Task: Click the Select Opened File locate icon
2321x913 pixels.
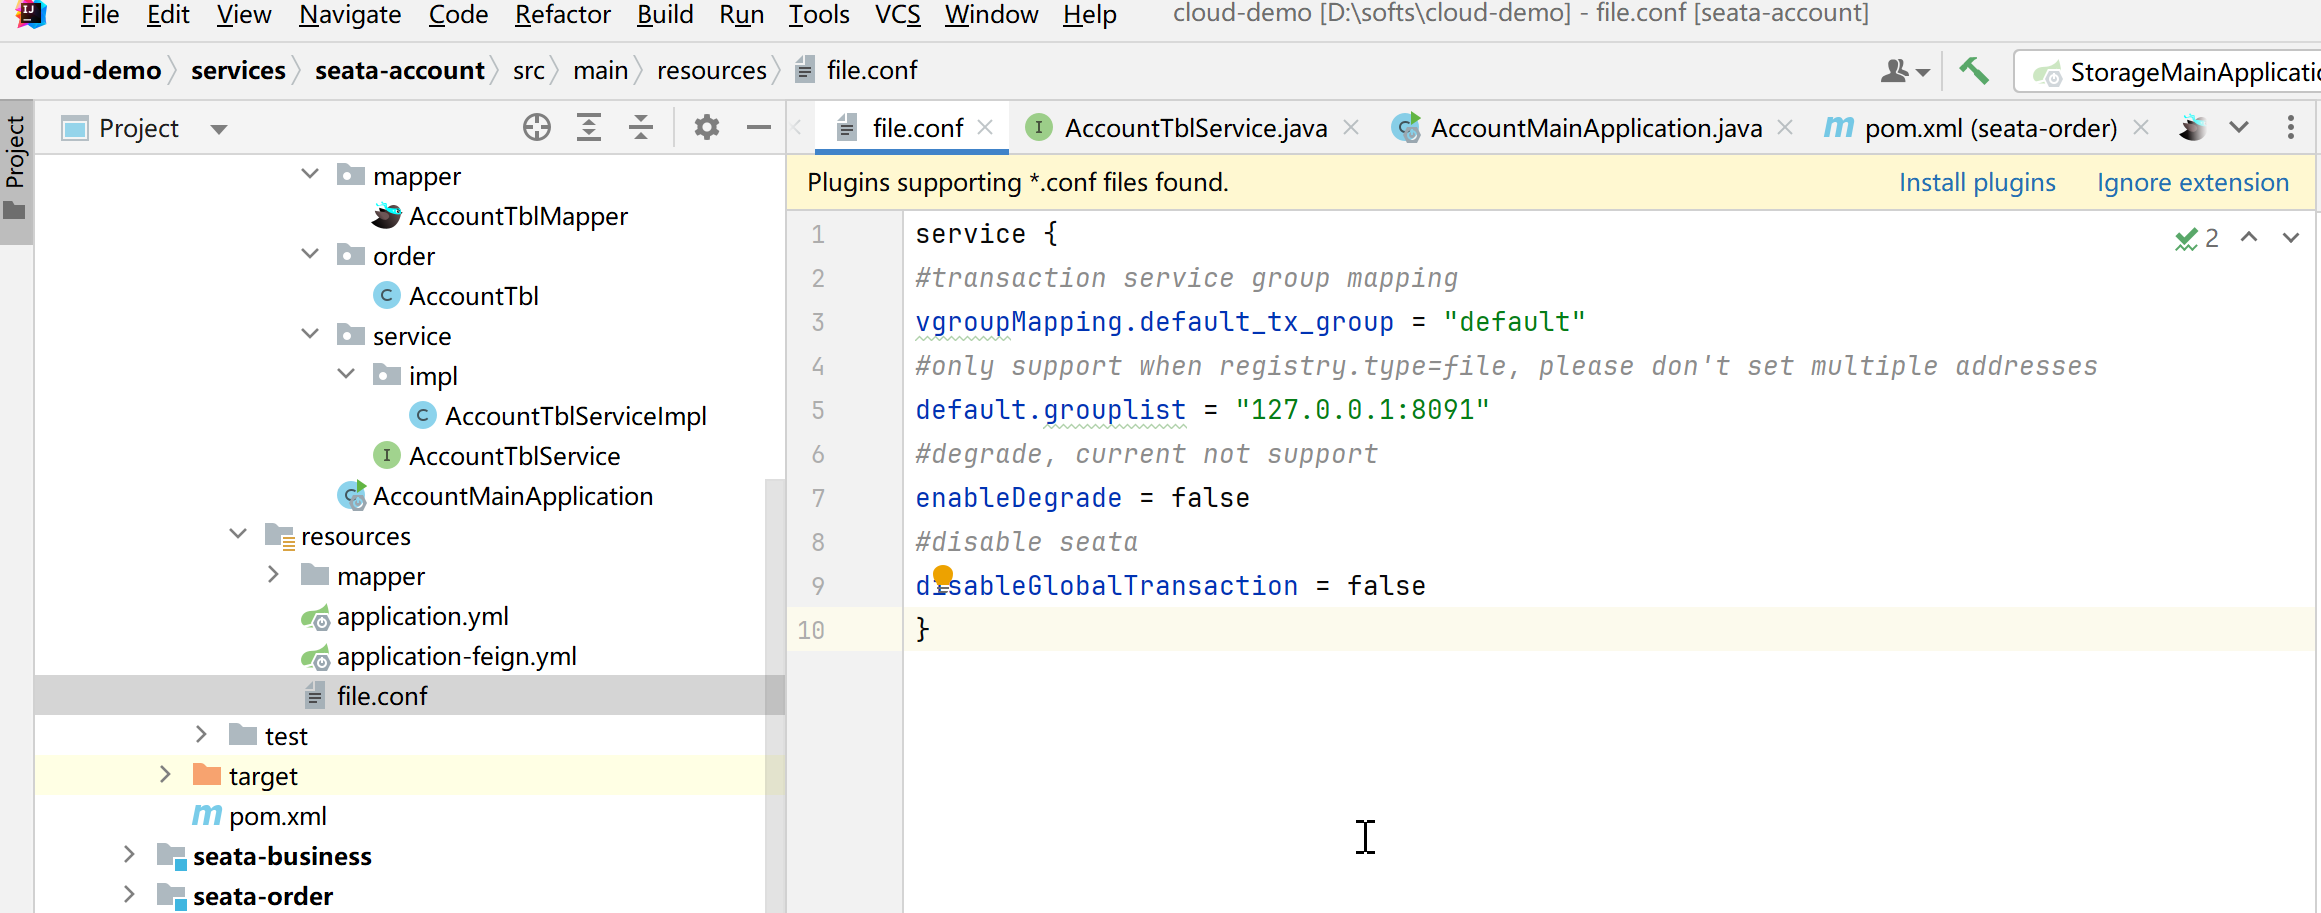Action: click(x=537, y=128)
